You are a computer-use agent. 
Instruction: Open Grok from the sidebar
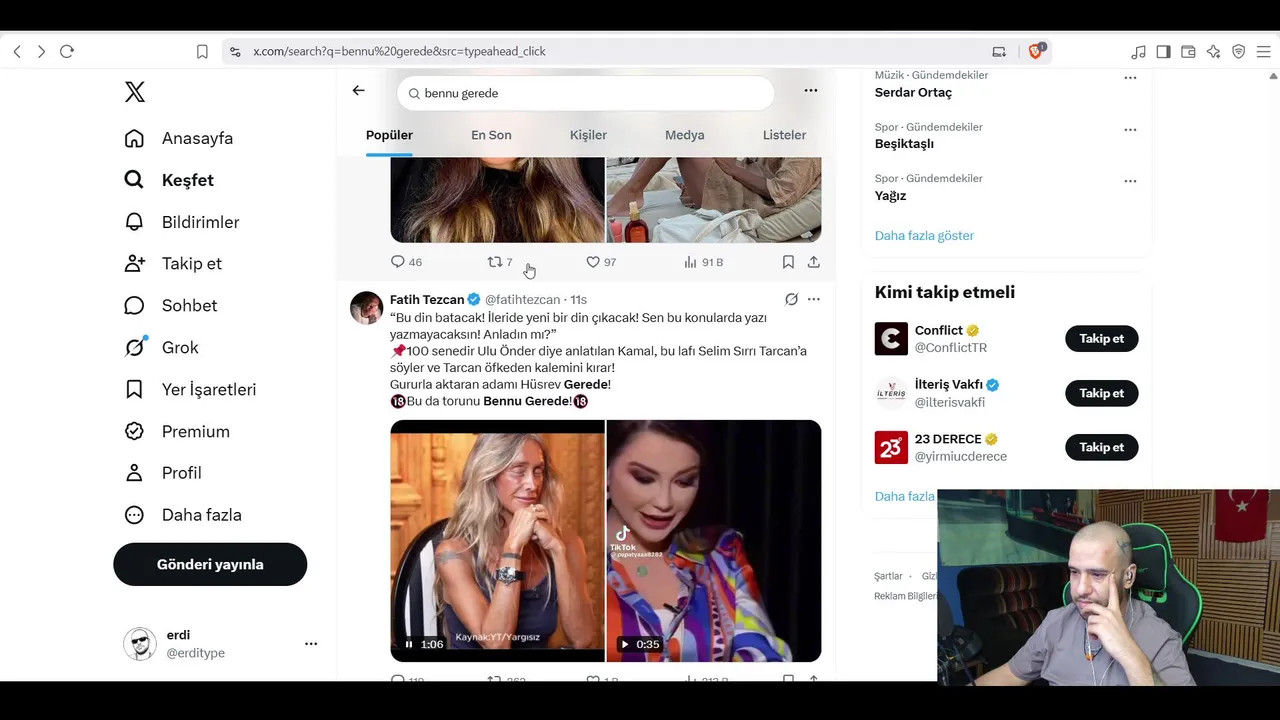point(161,348)
